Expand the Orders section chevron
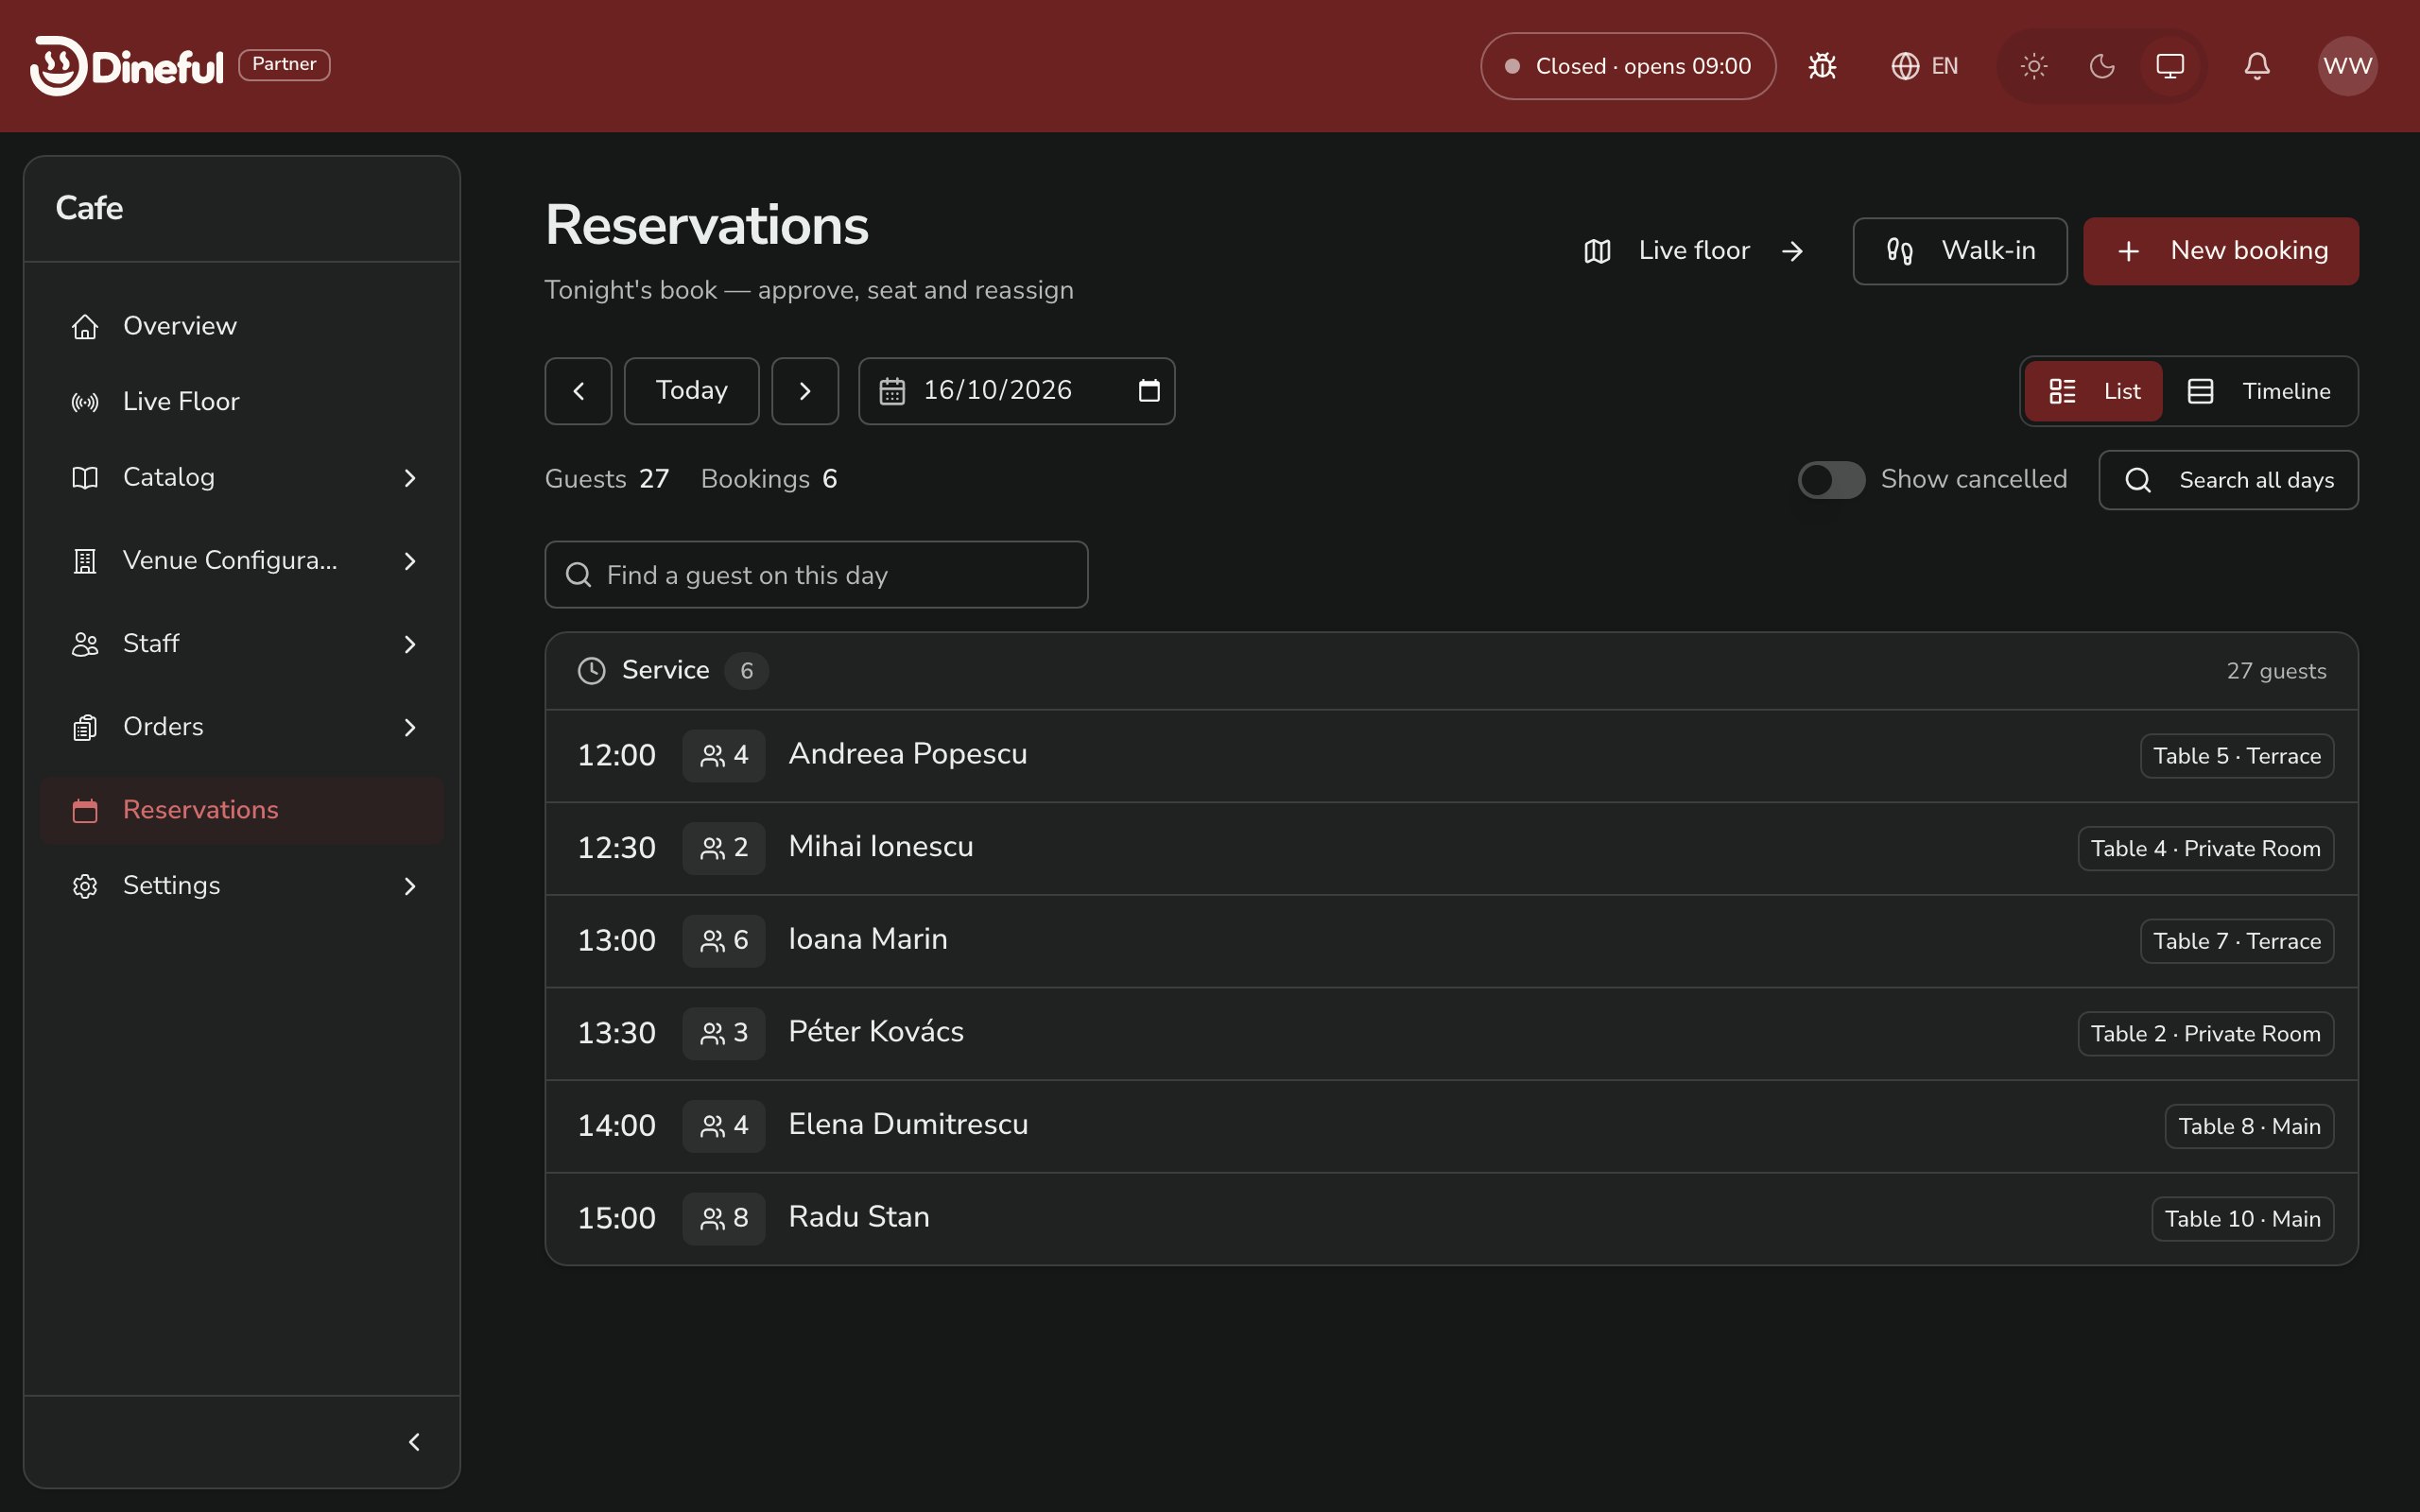The width and height of the screenshot is (2420, 1512). (410, 727)
